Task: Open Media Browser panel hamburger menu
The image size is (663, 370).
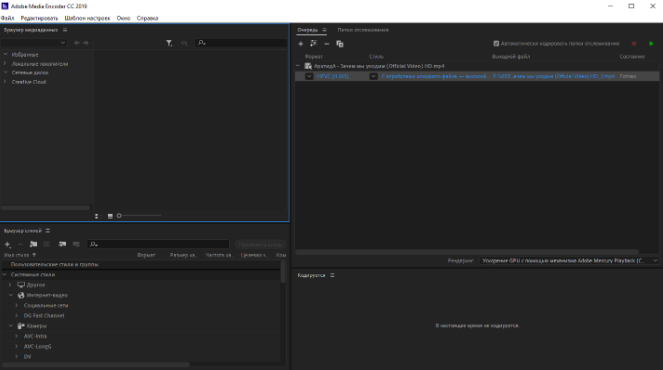Action: pos(65,30)
